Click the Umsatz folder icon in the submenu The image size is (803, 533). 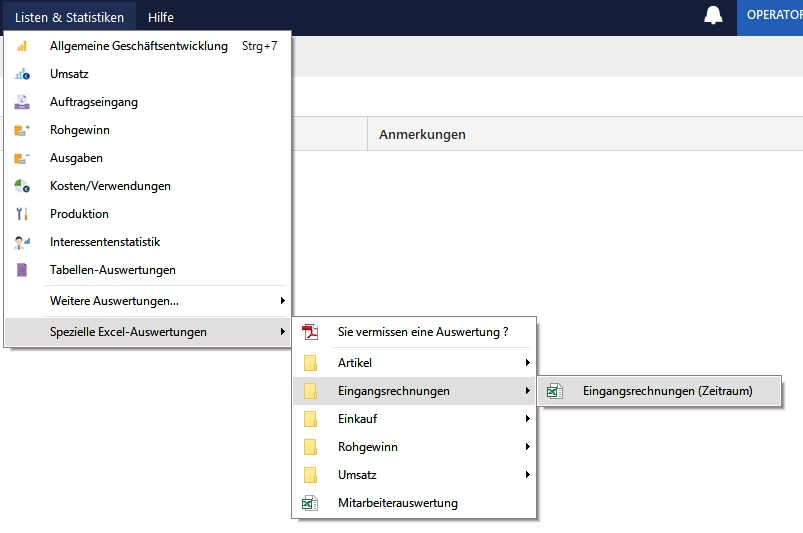310,475
